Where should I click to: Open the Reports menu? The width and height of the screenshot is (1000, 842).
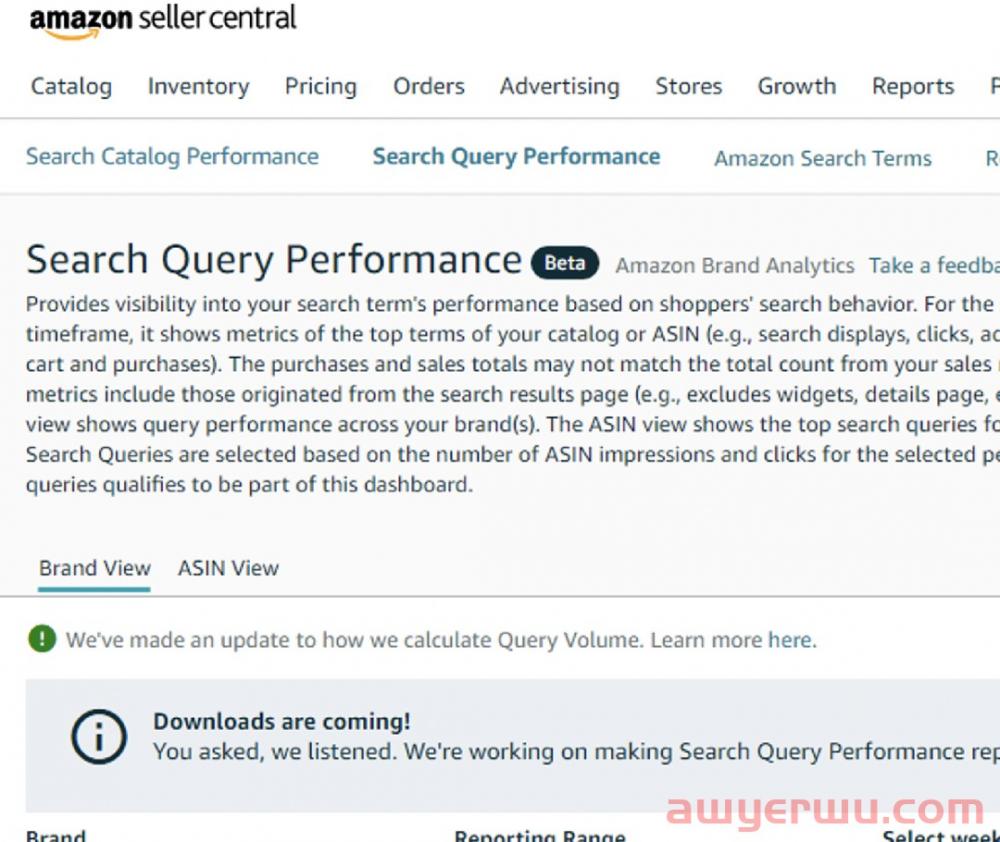(x=913, y=86)
